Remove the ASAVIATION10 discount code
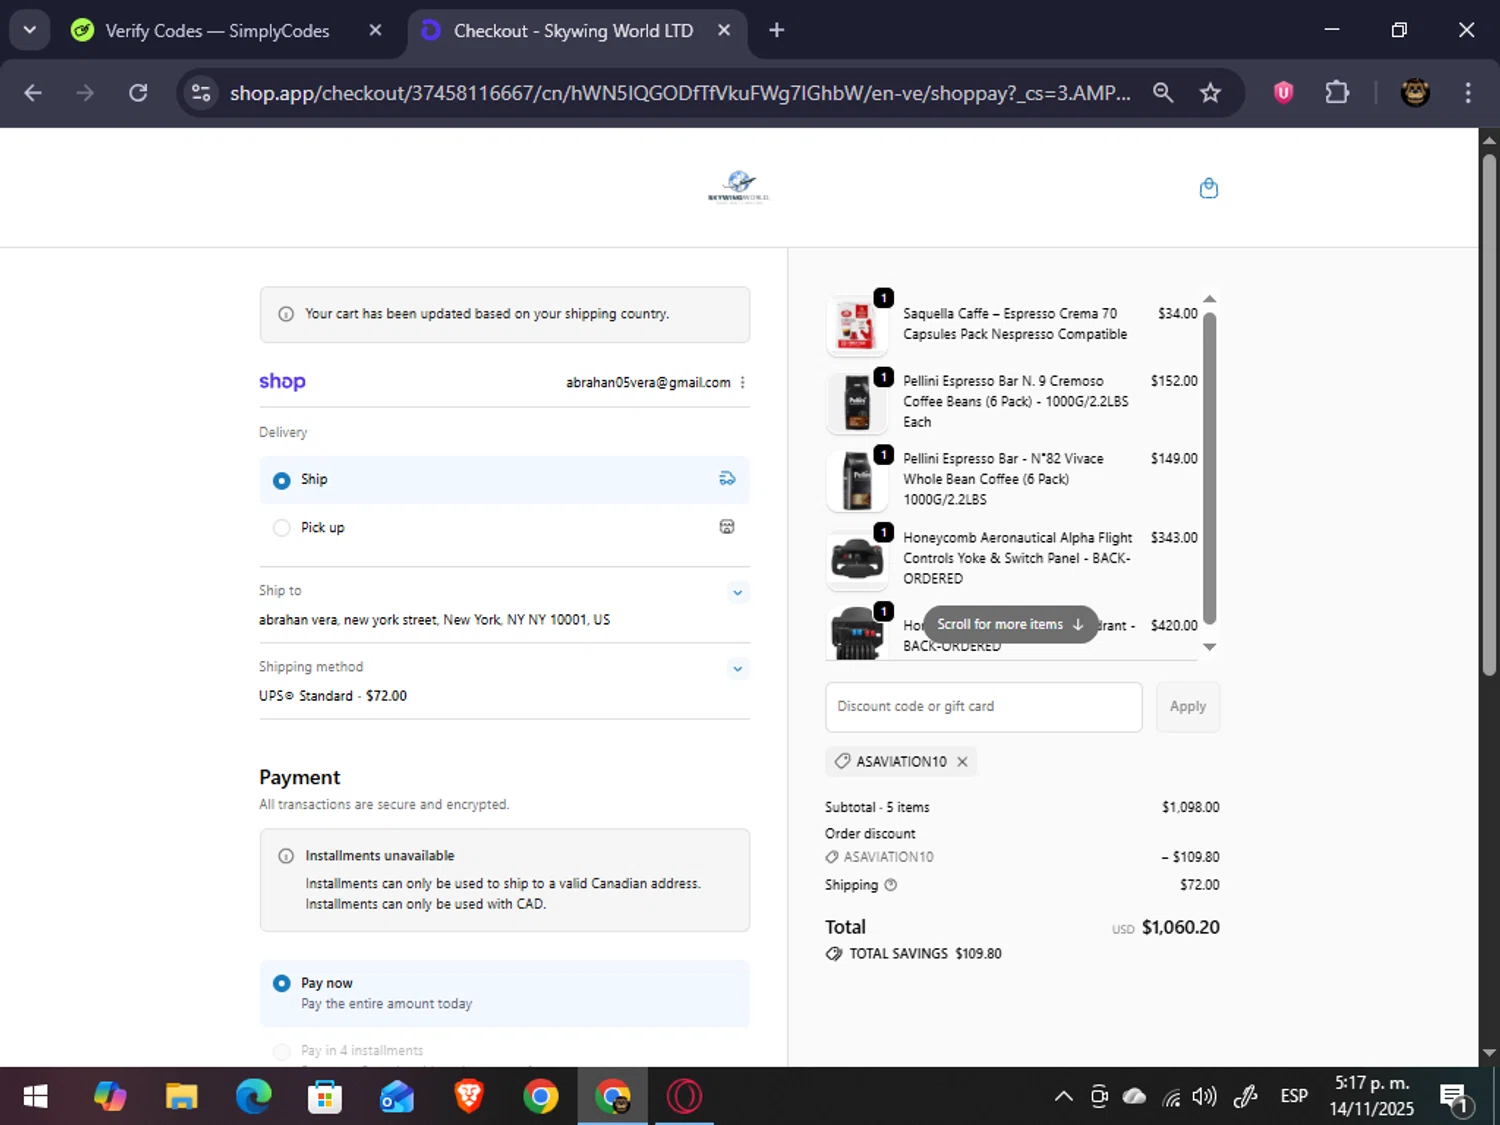Viewport: 1500px width, 1125px height. (x=962, y=762)
